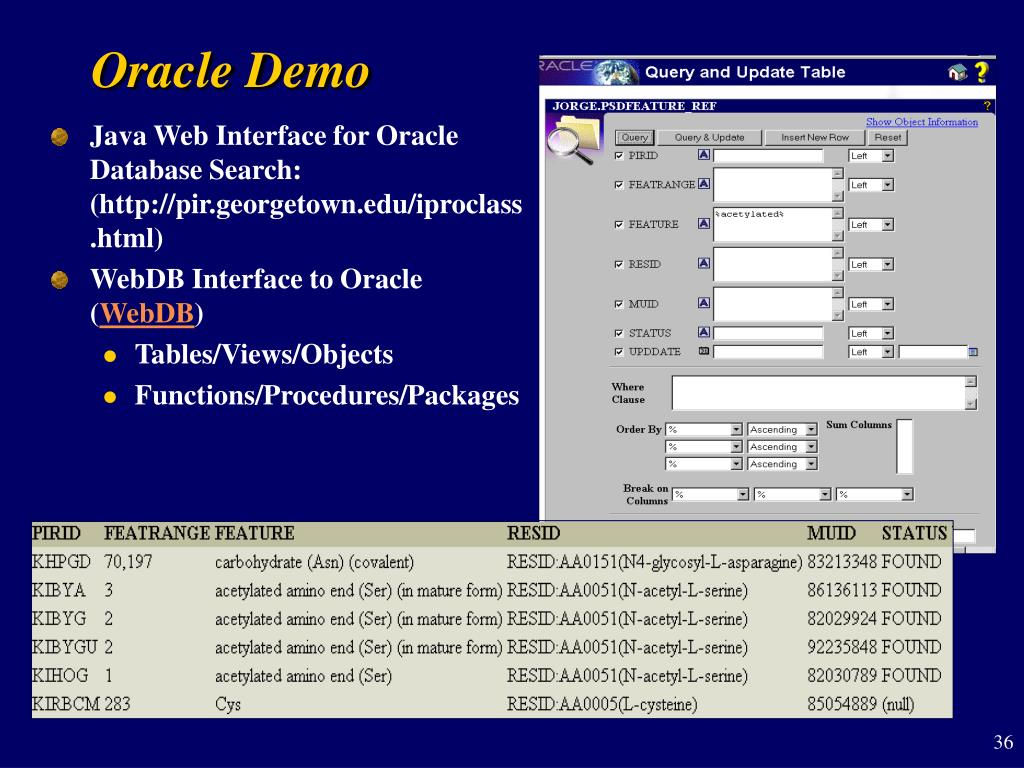Click the FEATURE field scrollbar
This screenshot has width=1024, height=768.
tap(838, 224)
